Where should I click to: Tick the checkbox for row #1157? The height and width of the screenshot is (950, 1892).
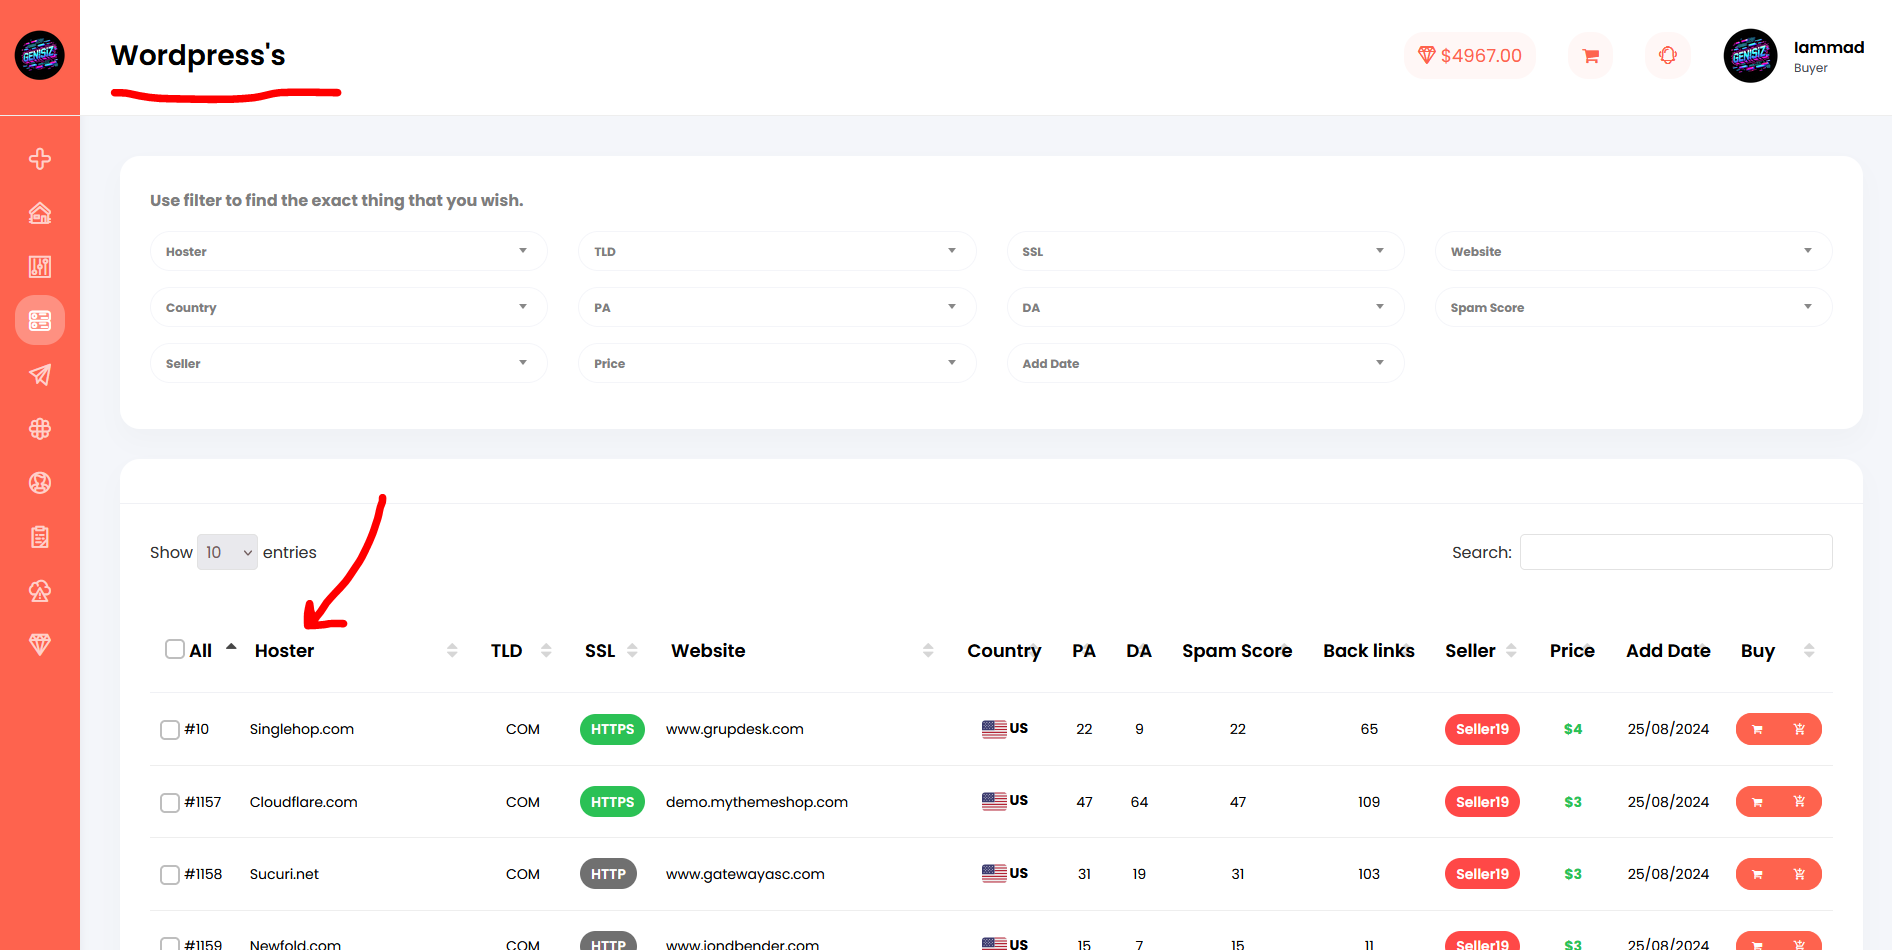point(170,802)
